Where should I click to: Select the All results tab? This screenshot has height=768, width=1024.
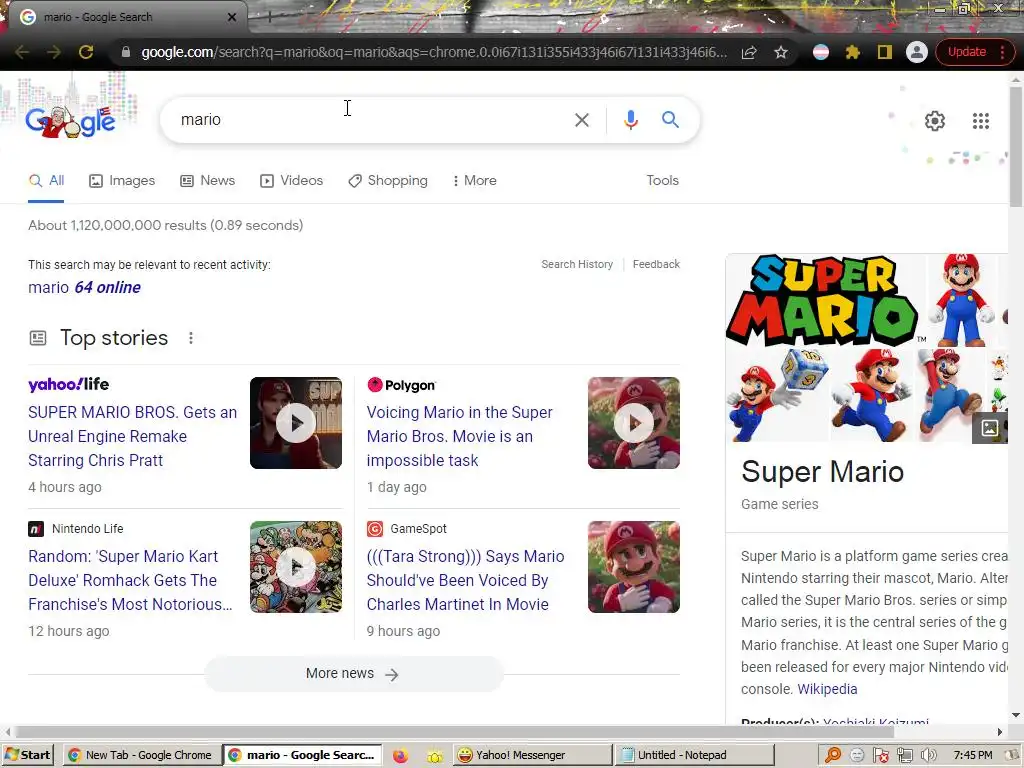[46, 181]
